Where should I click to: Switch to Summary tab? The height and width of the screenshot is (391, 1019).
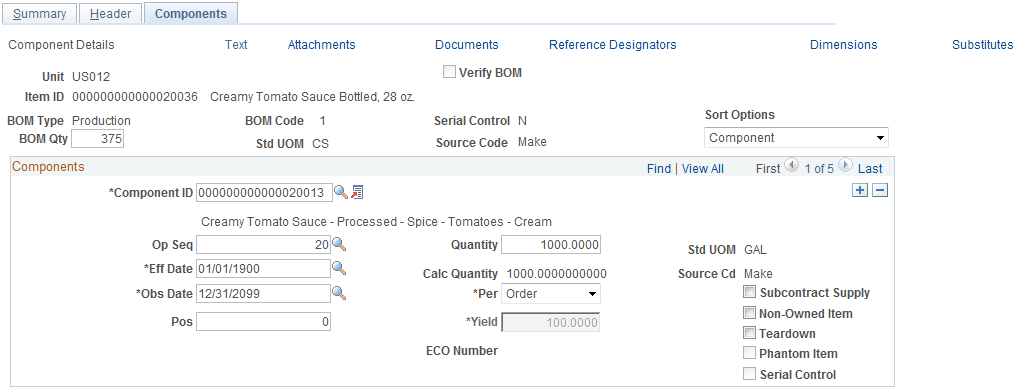click(x=40, y=14)
